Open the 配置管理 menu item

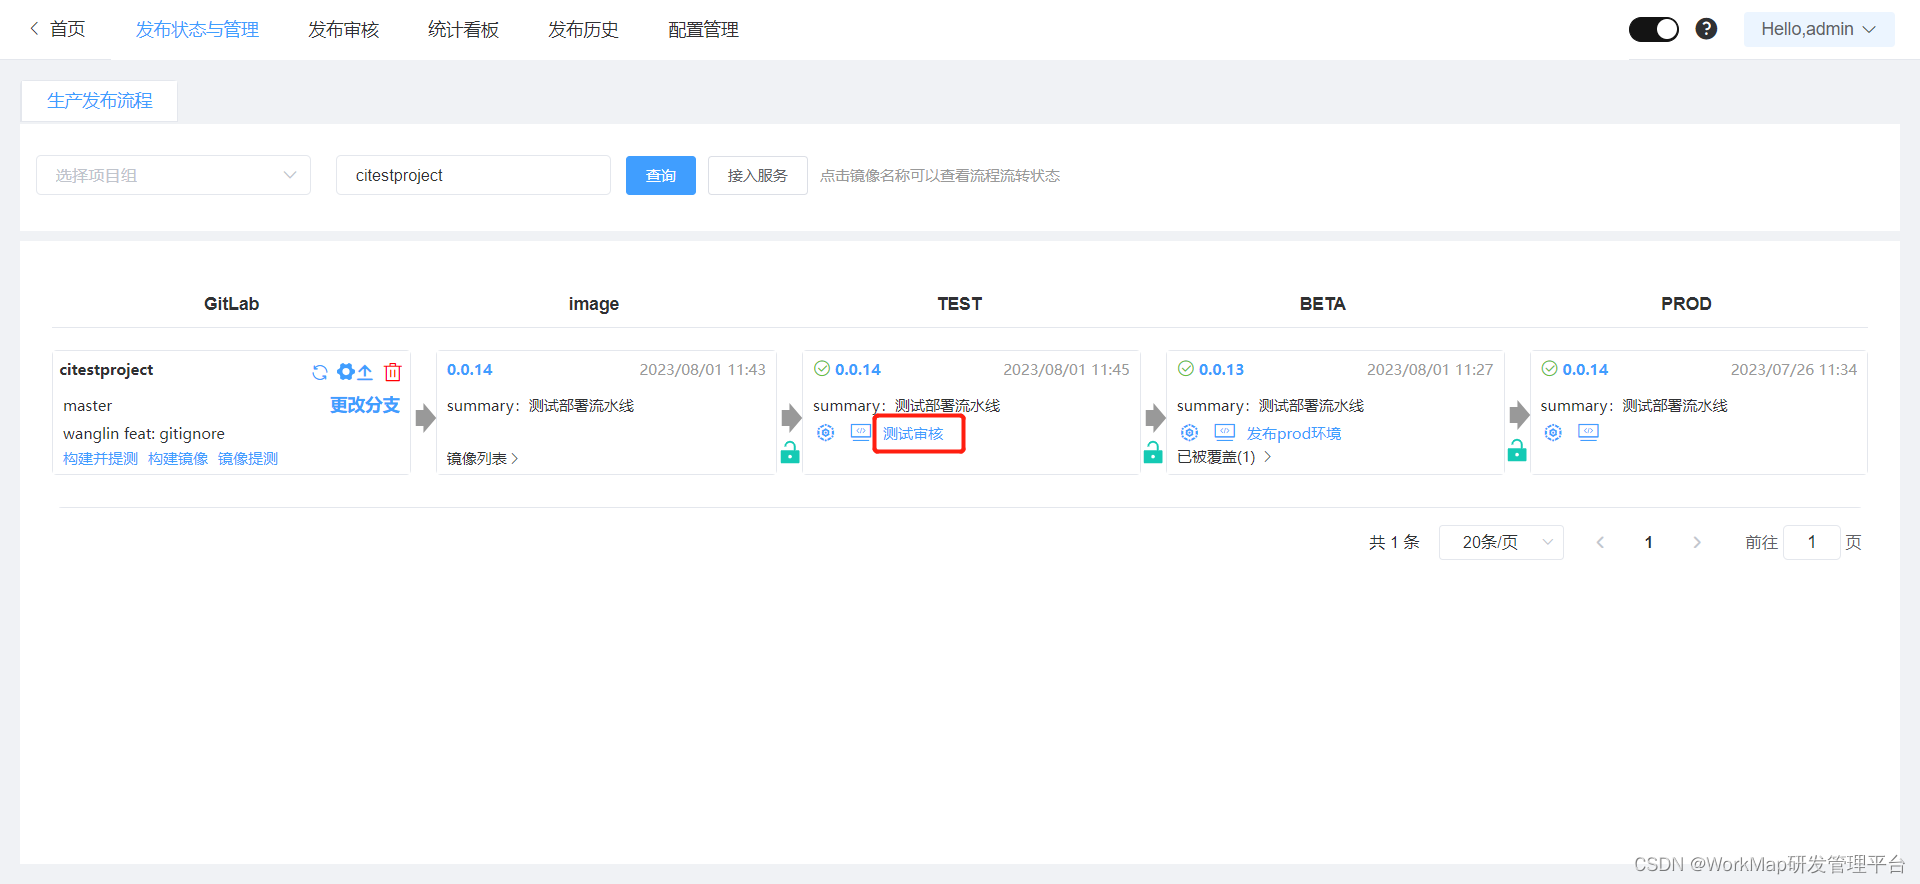[x=703, y=30]
